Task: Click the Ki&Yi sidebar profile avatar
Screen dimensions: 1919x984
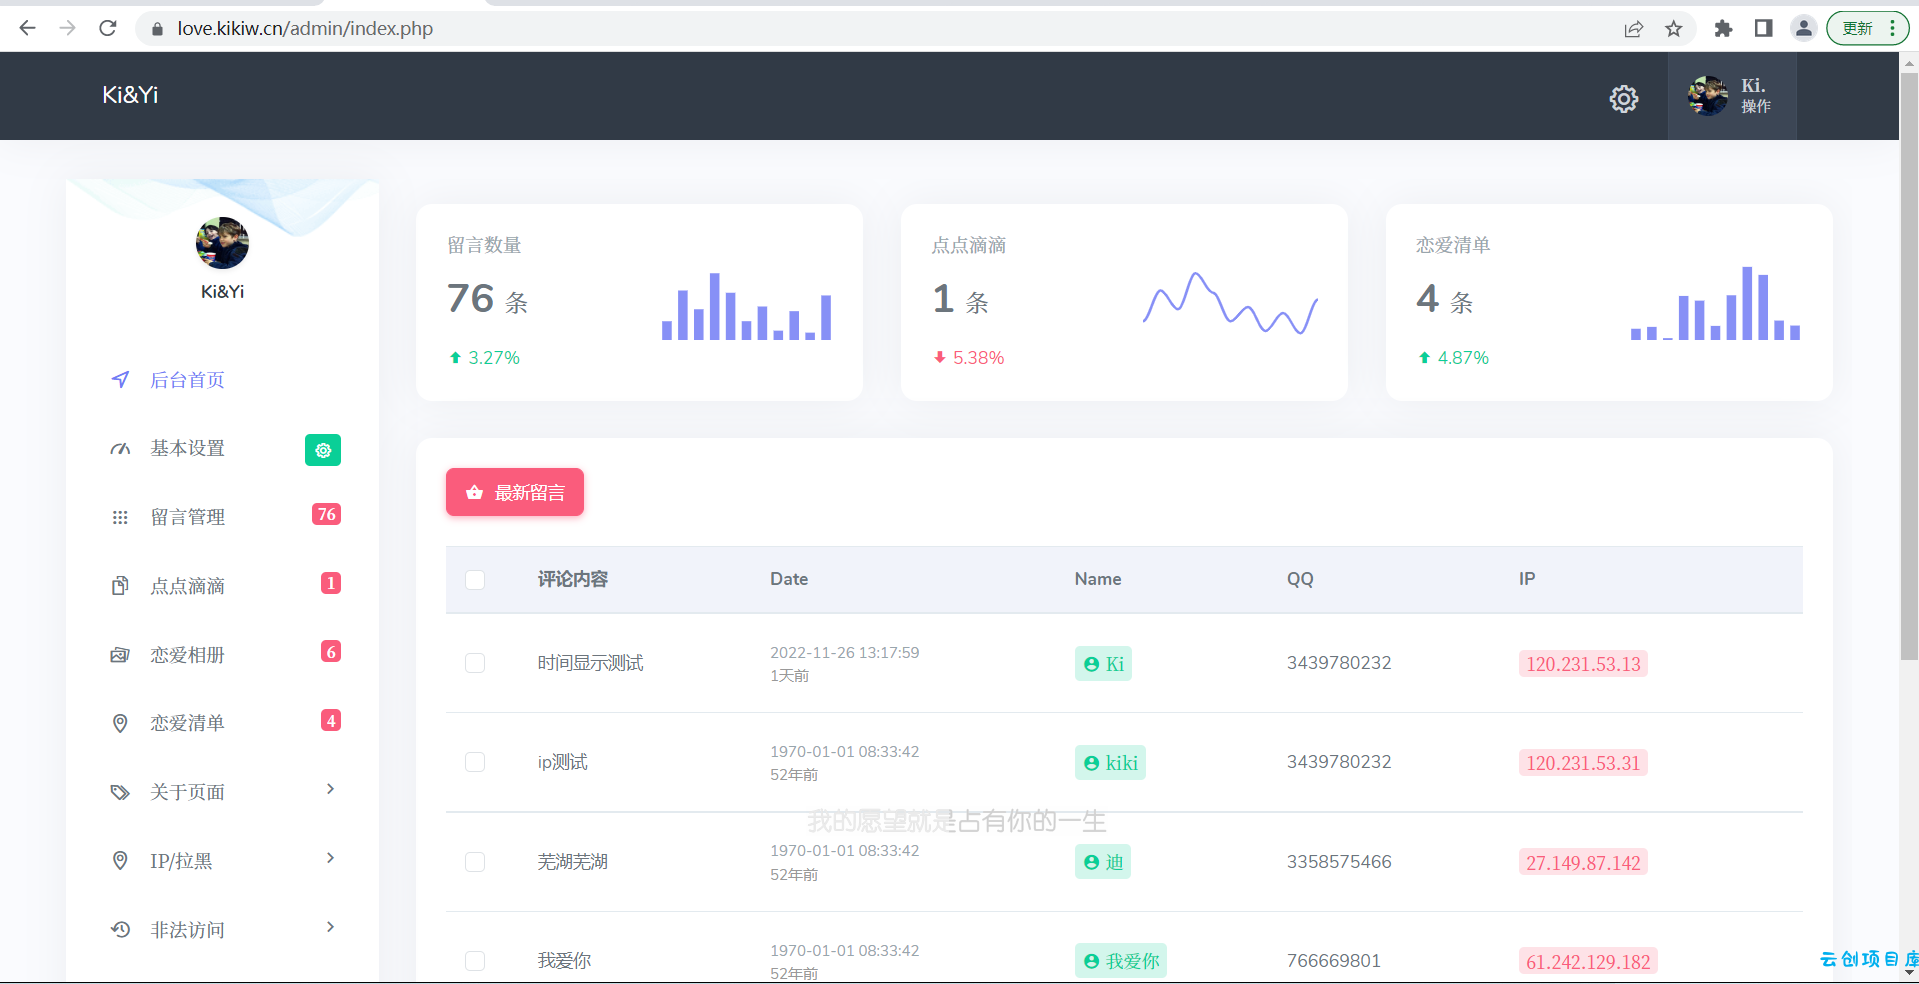Action: (x=222, y=243)
